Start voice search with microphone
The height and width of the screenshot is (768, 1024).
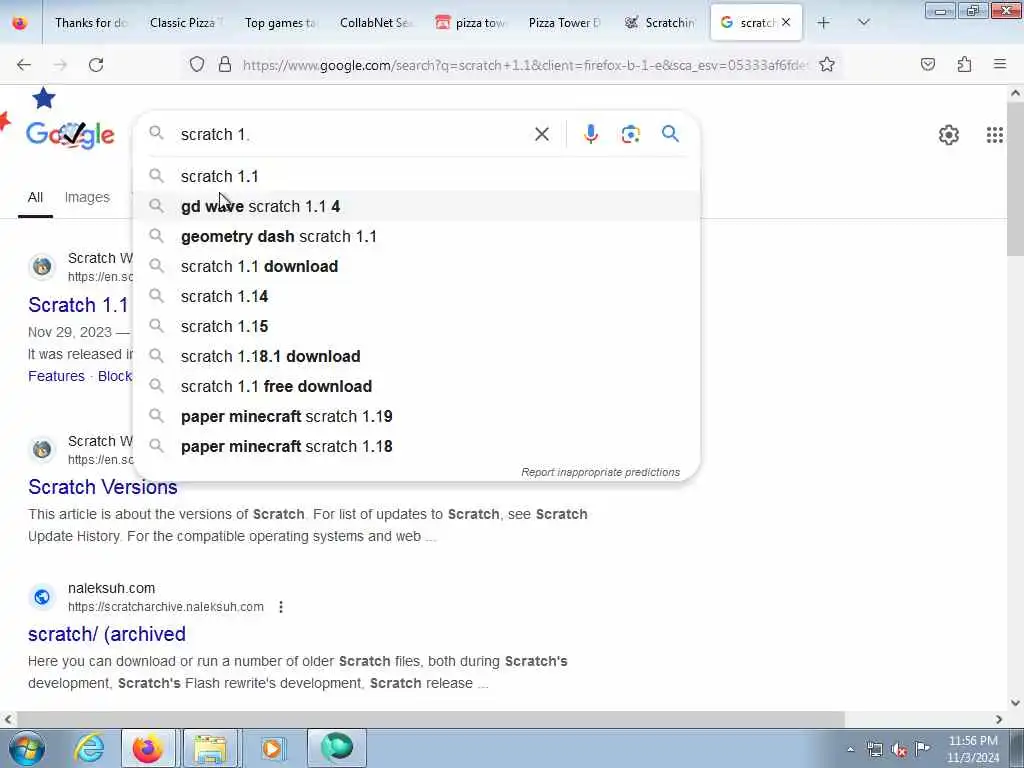tap(590, 134)
